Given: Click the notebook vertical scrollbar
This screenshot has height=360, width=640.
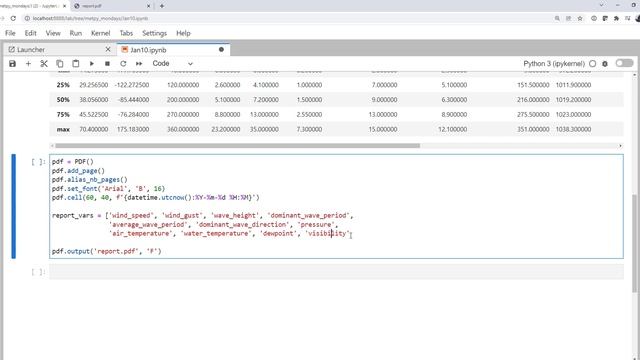Looking at the screenshot, I should click(634, 243).
